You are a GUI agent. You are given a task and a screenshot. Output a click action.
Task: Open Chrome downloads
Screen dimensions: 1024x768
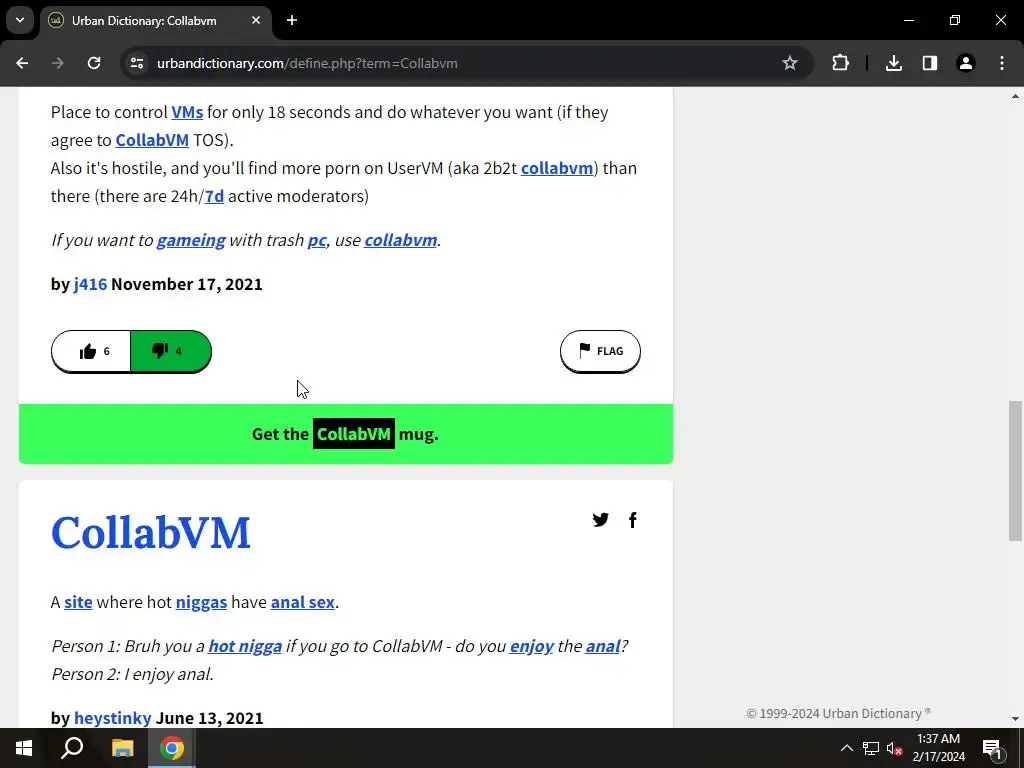coord(894,63)
